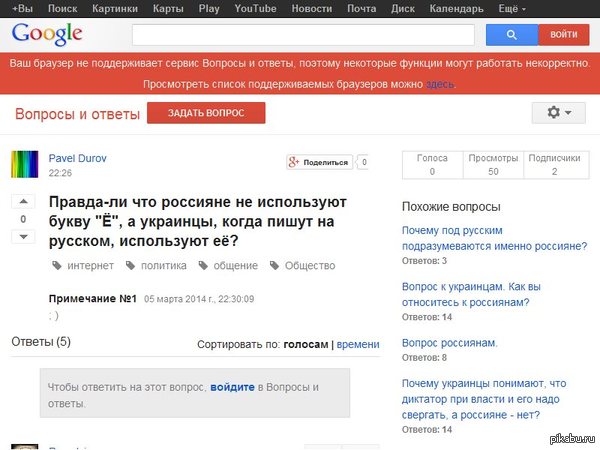
Task: Open Поиск in top bar
Action: [62, 8]
